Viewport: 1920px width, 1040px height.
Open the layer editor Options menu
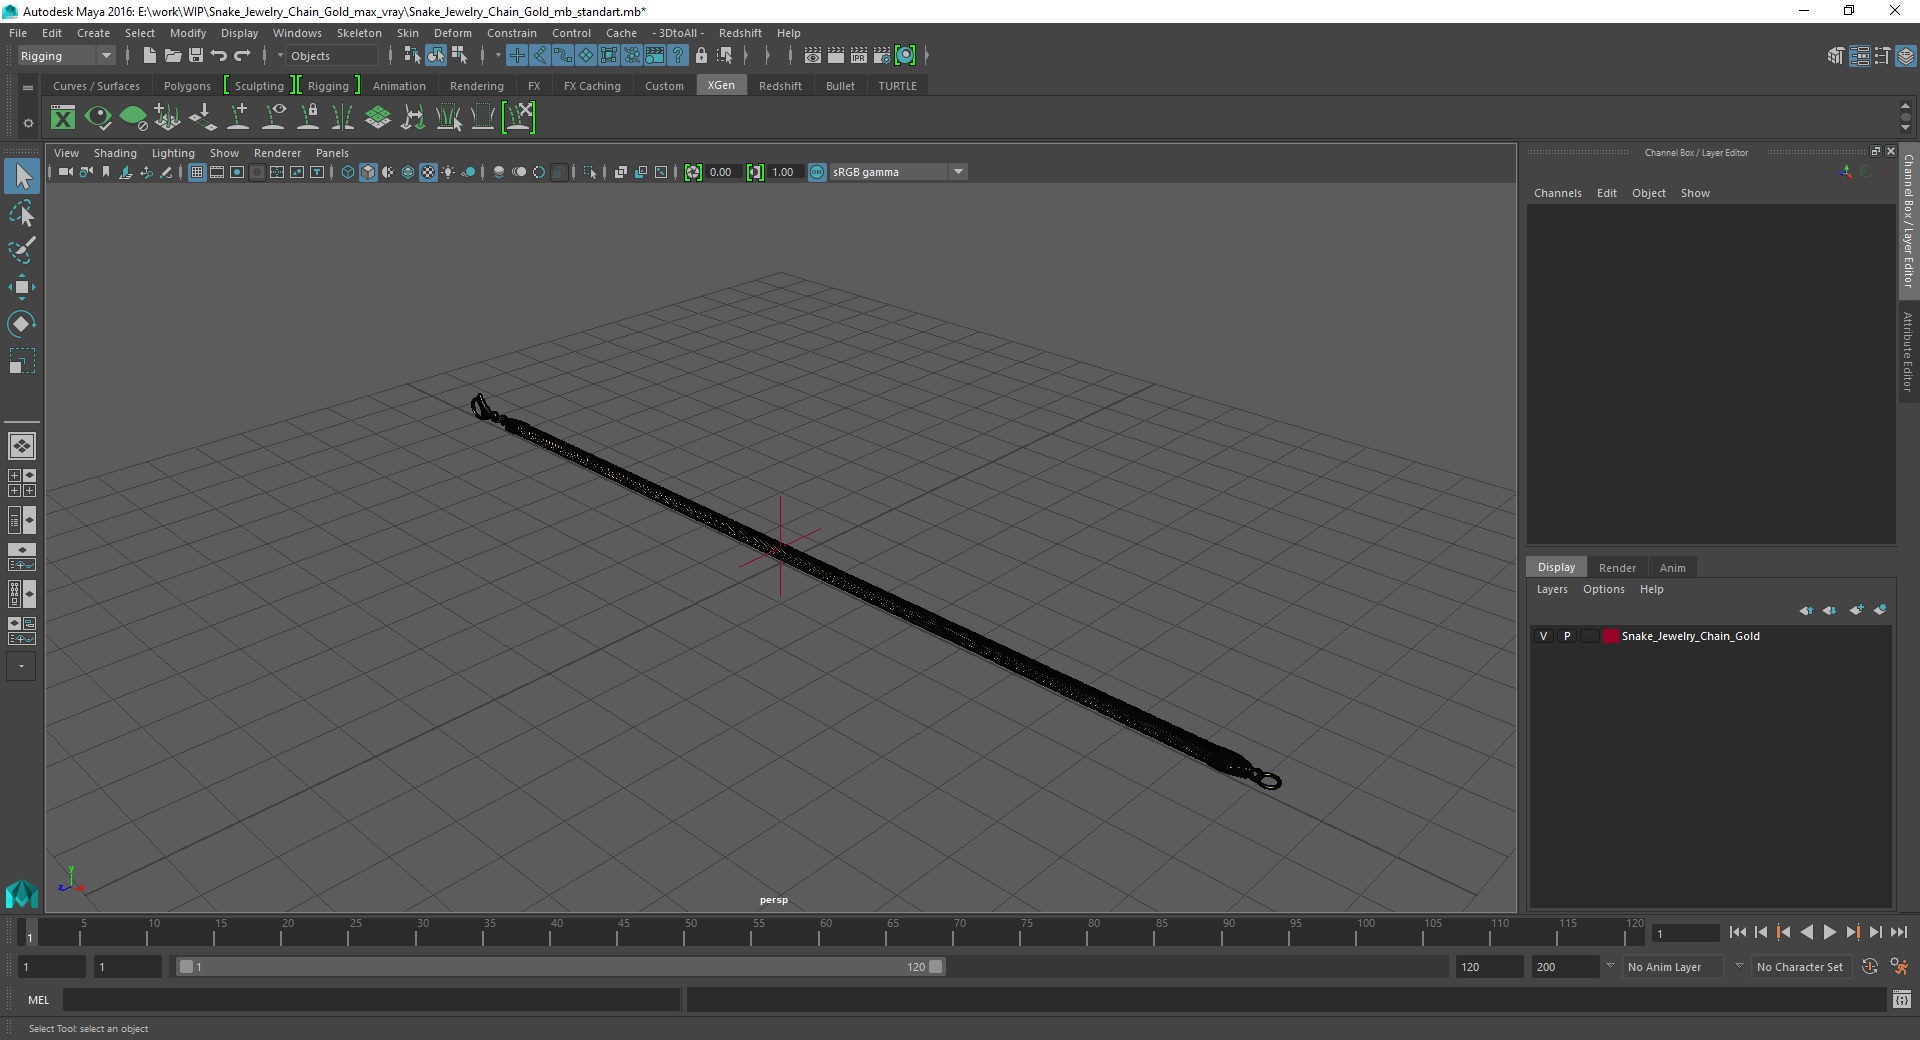click(x=1603, y=589)
